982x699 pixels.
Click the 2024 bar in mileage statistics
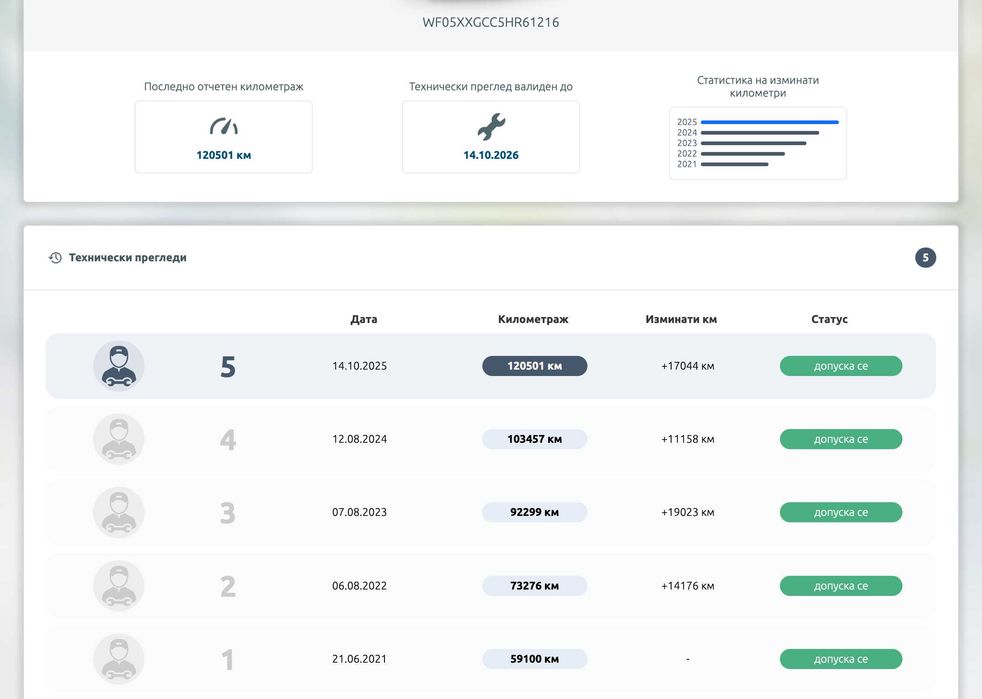(x=760, y=133)
